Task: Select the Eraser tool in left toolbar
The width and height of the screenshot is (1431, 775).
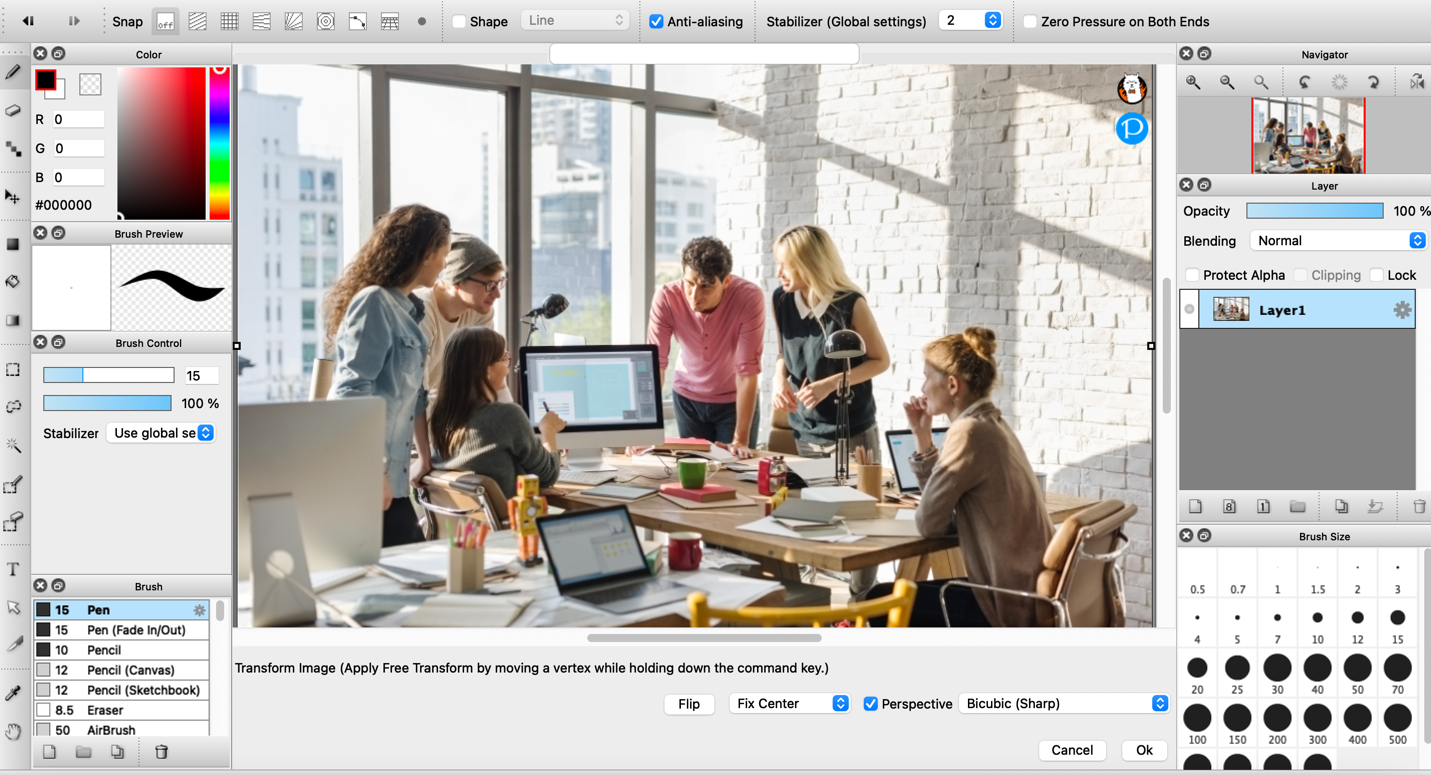Action: coord(13,110)
